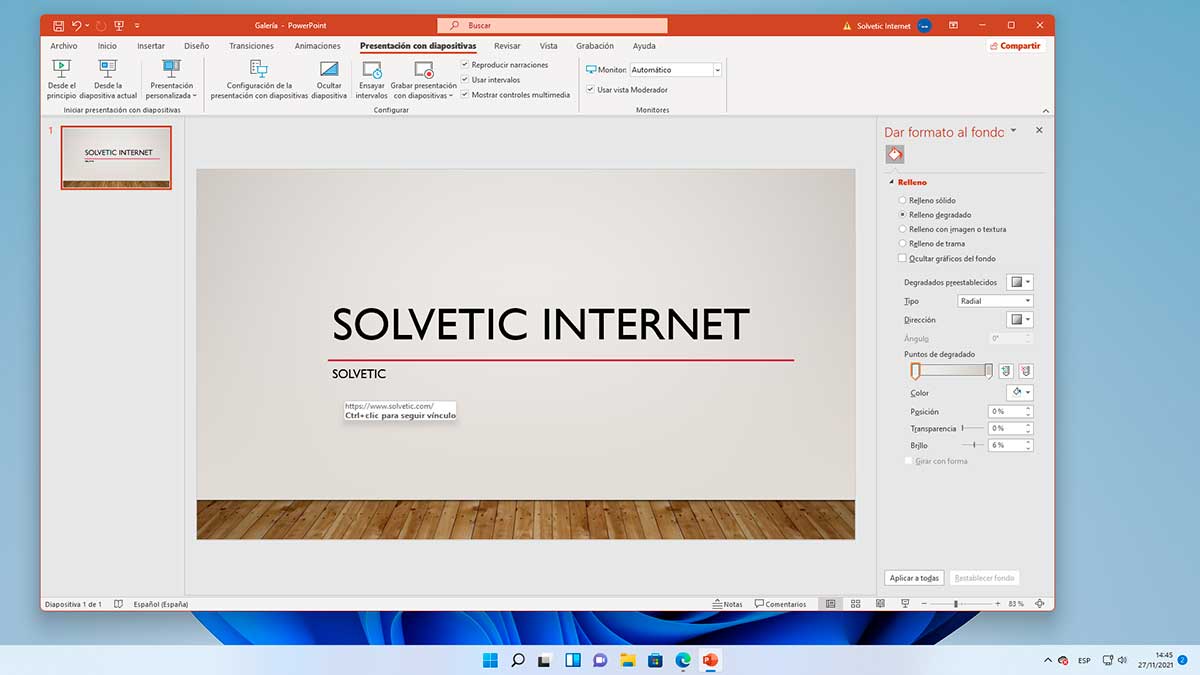Open the taskbar Search icon
The image size is (1200, 675).
(518, 660)
